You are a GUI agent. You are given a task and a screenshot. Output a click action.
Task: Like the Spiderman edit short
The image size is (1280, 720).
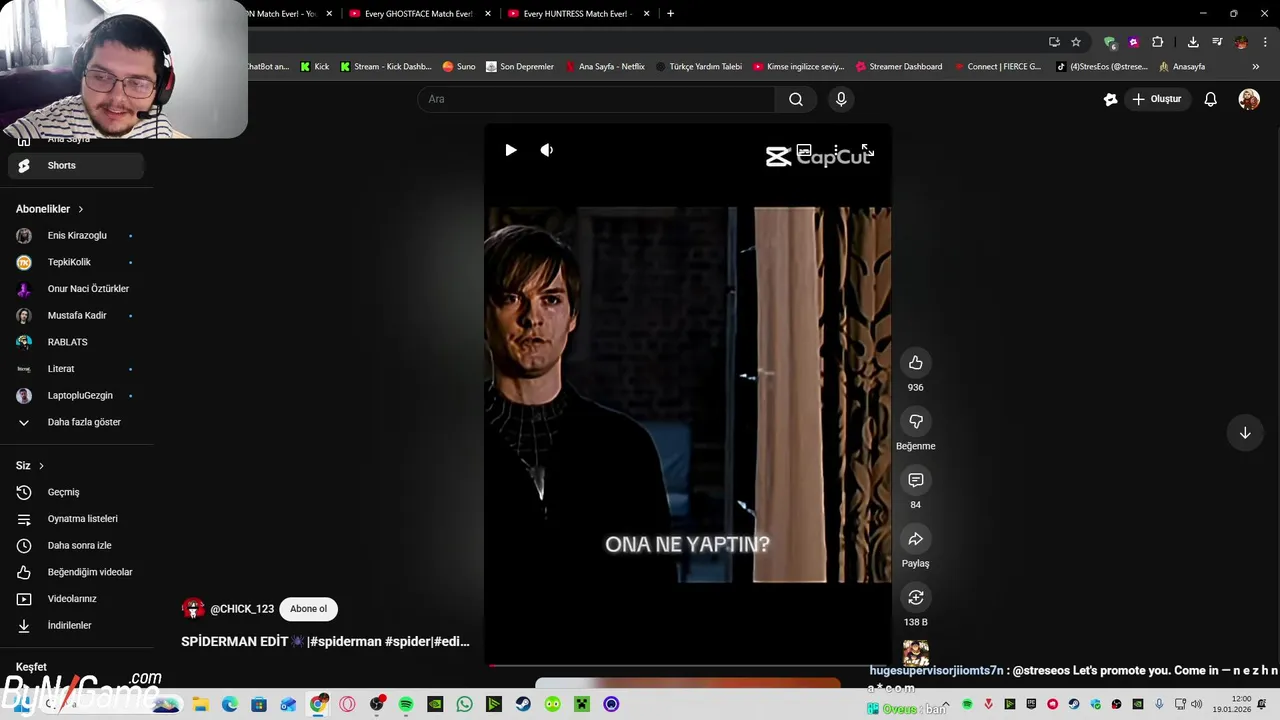coord(915,363)
